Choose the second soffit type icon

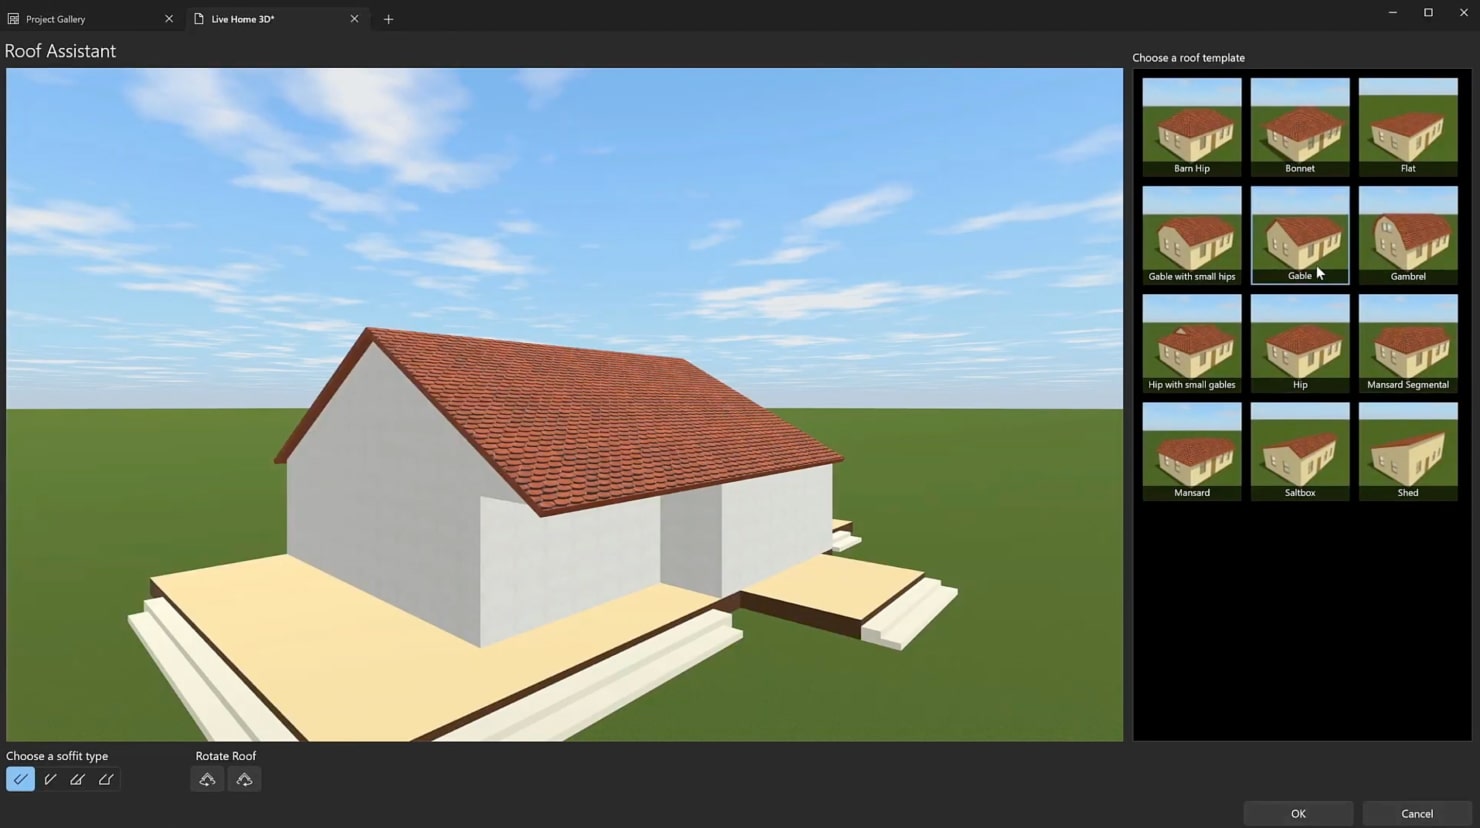point(50,779)
